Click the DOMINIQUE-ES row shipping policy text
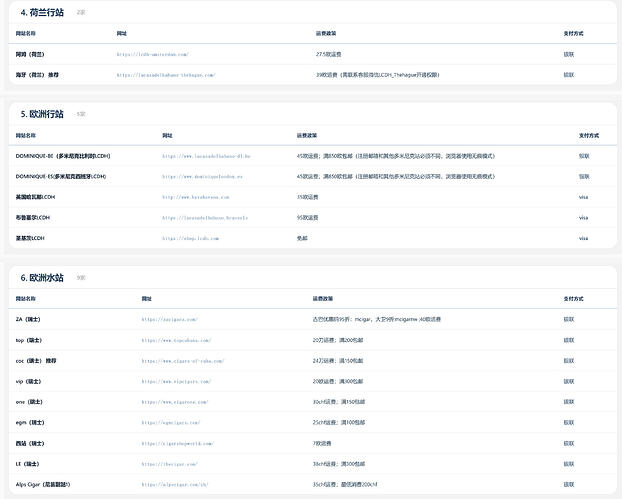Screen dimensions: 622x499 [x=396, y=177]
